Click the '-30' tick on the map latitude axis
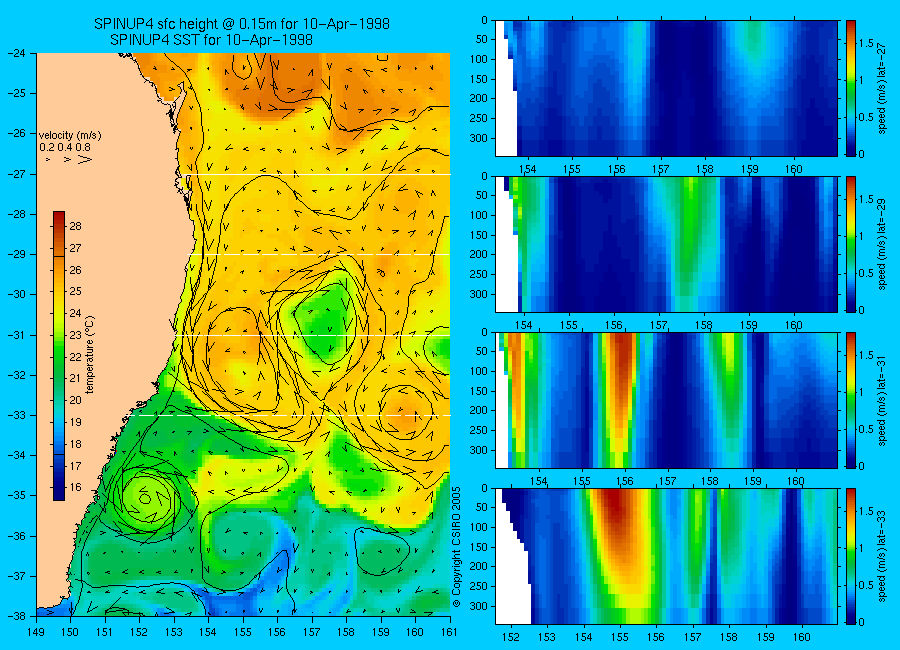 pos(17,294)
